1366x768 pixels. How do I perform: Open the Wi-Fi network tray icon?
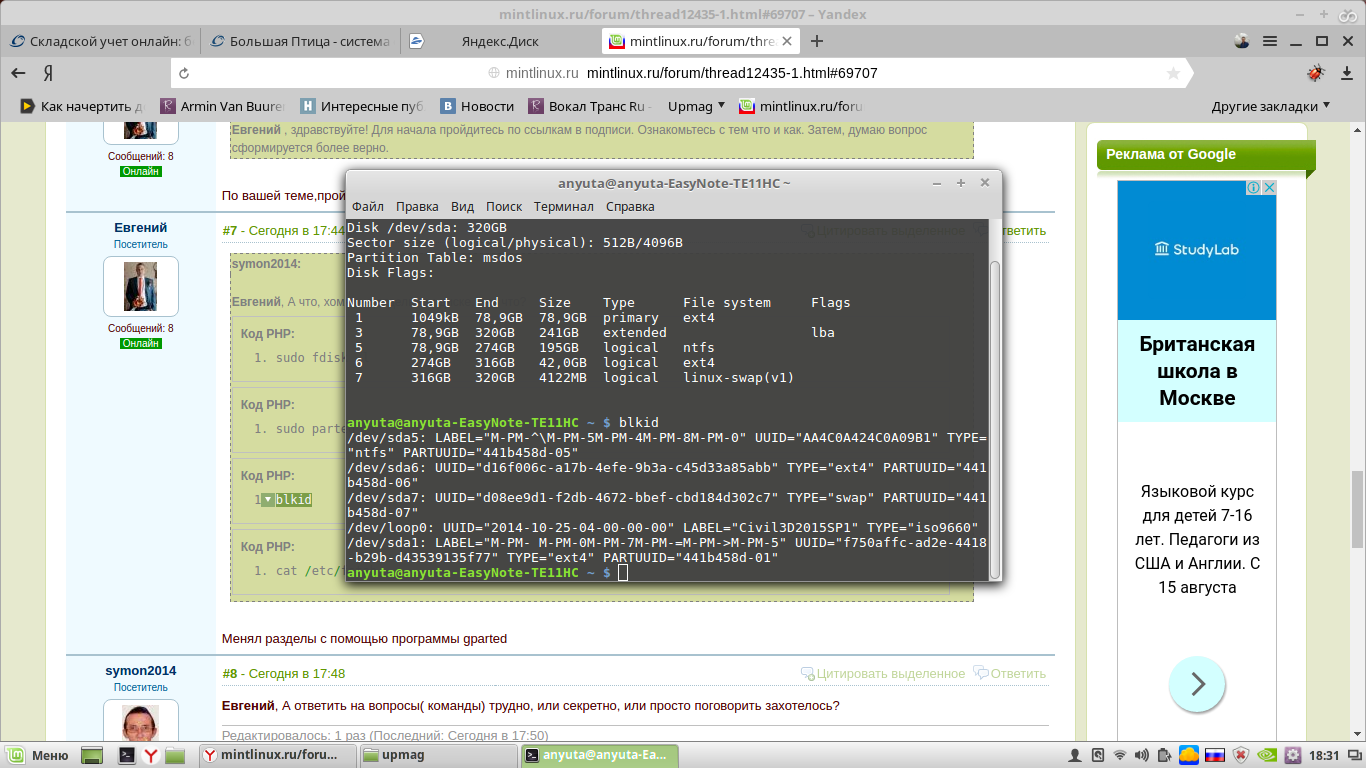click(1120, 755)
